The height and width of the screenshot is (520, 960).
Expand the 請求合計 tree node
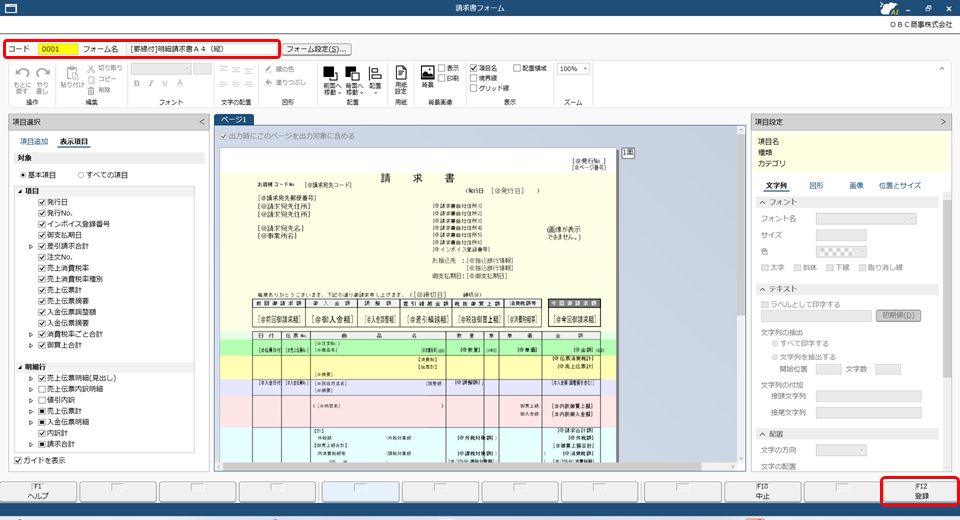click(x=31, y=445)
